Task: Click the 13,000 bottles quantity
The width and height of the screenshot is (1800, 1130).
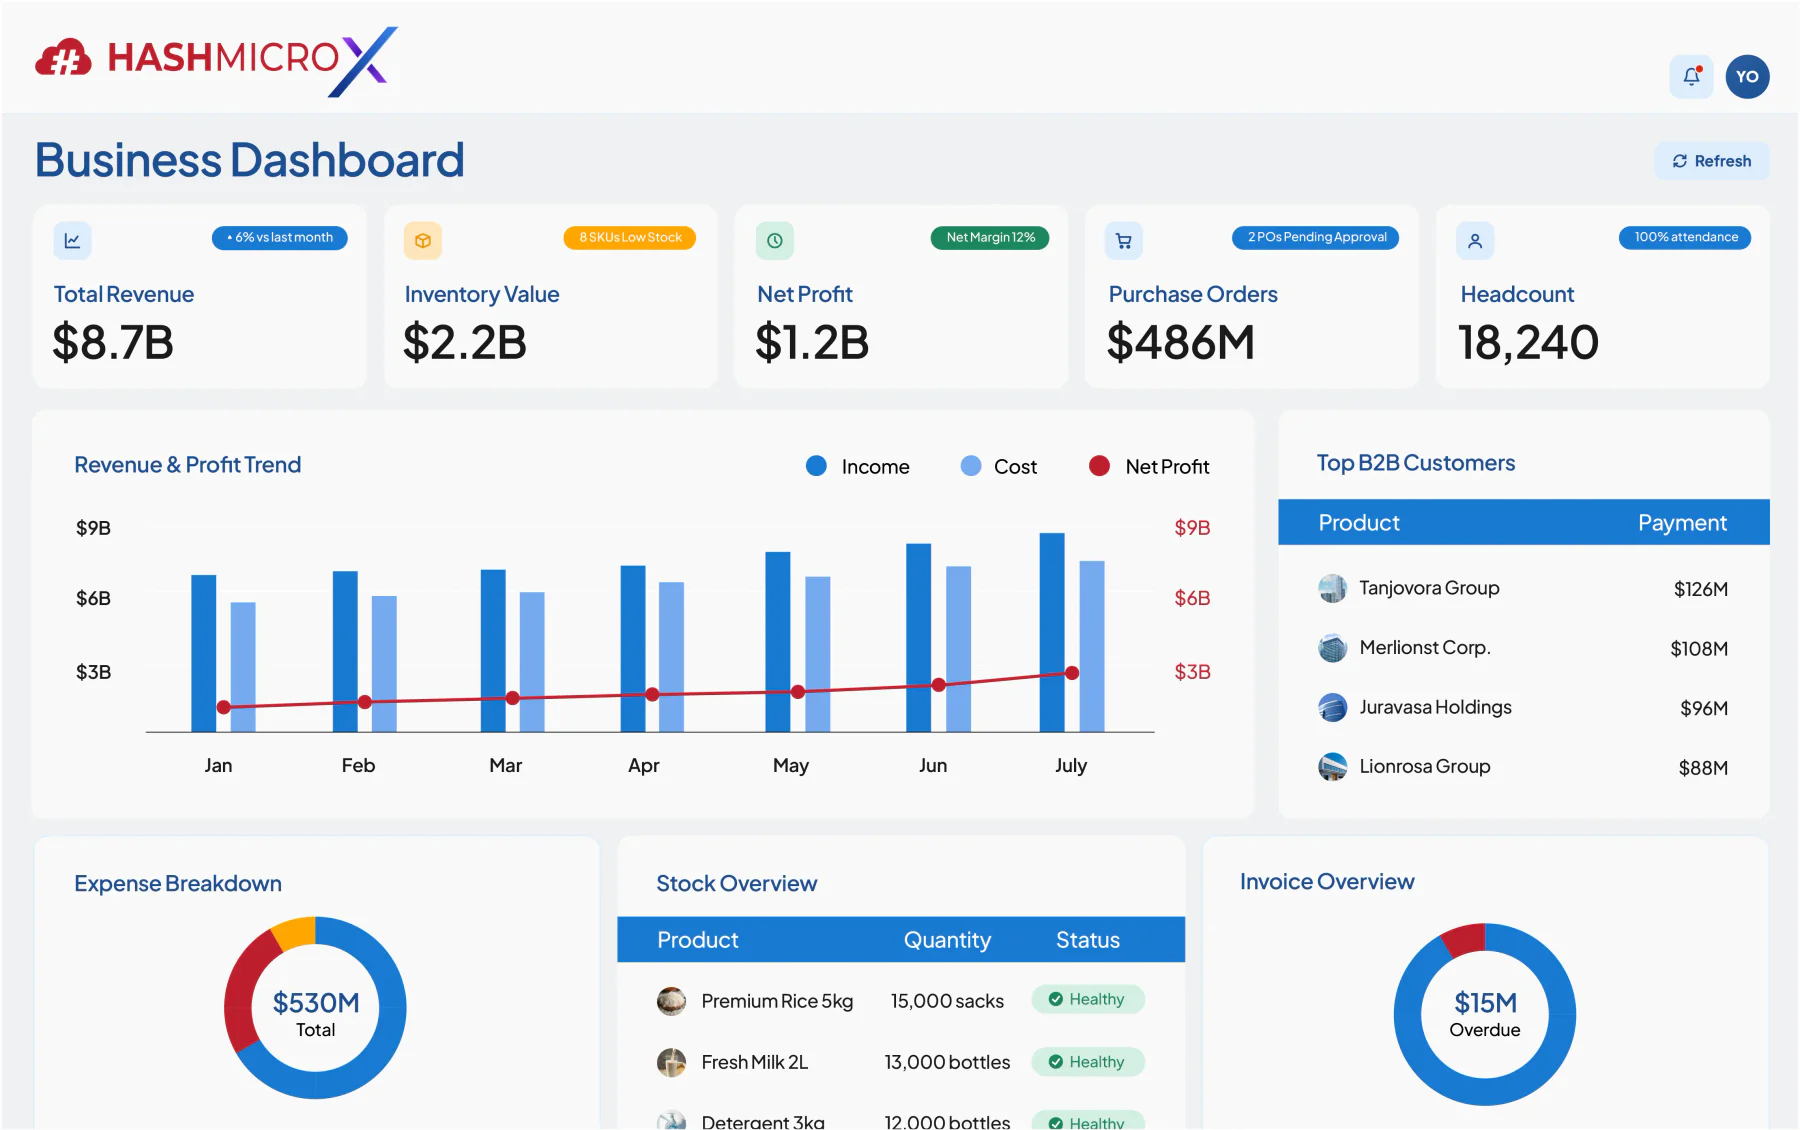Action: pos(947,1062)
